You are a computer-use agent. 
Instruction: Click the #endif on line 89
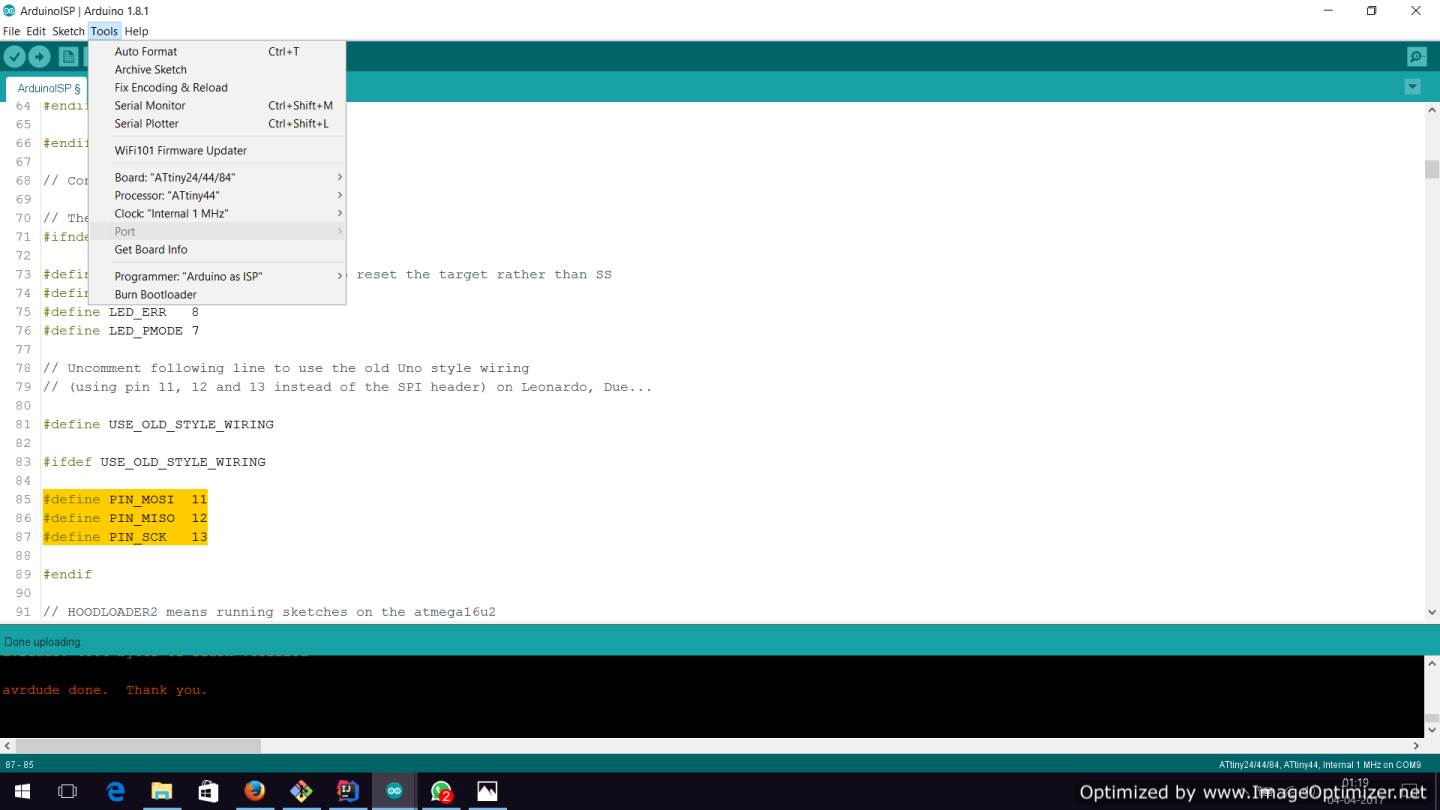point(67,574)
